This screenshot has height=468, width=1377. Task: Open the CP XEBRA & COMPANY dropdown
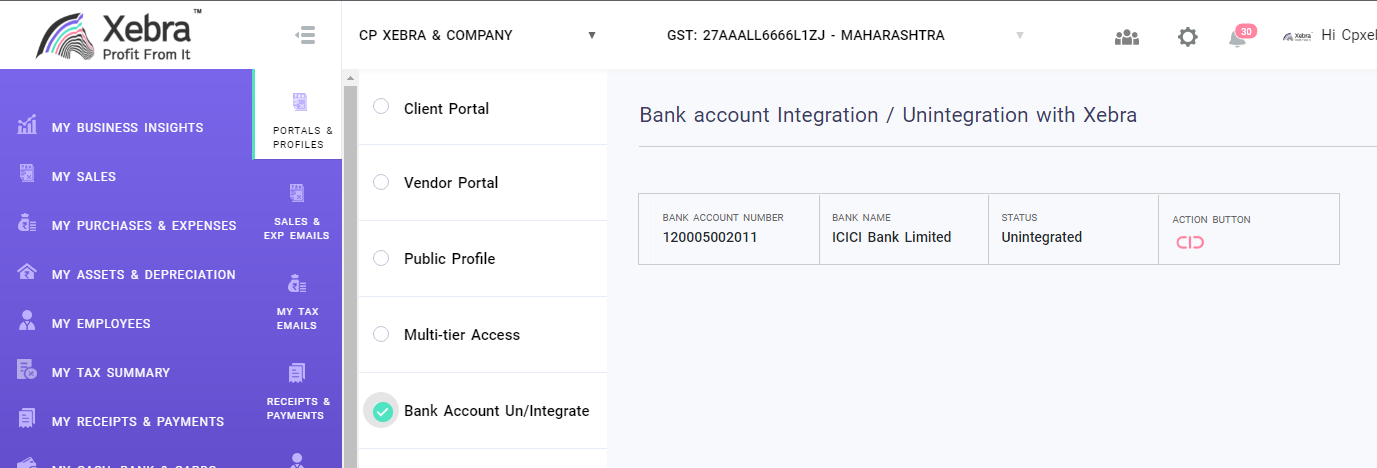[477, 35]
